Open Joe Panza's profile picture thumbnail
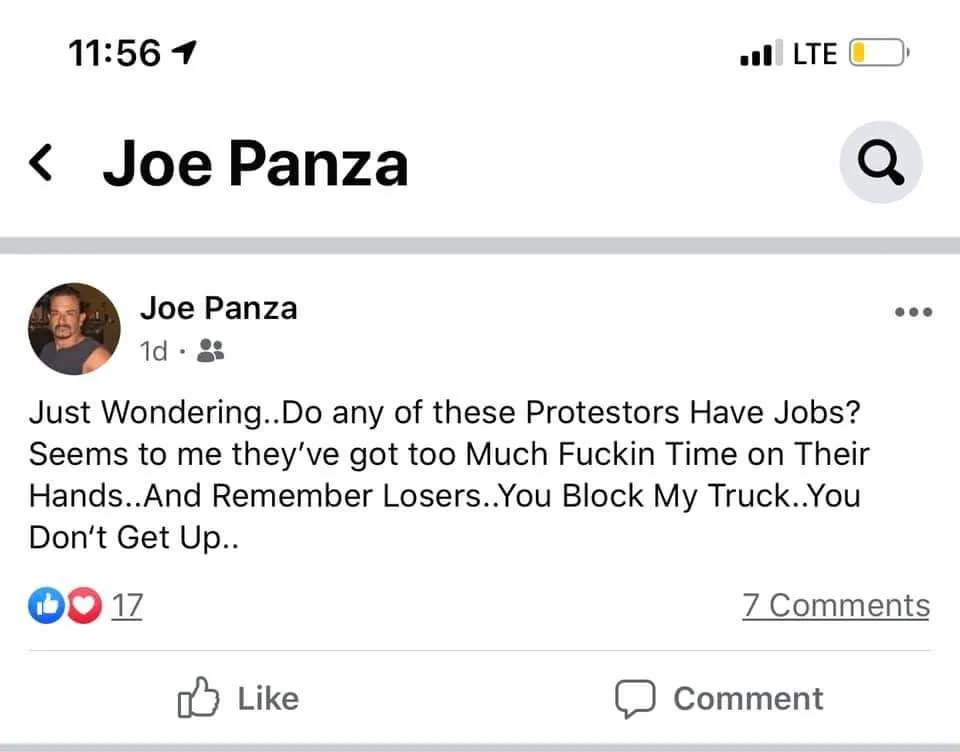Screen dimensions: 960x752 pos(74,328)
